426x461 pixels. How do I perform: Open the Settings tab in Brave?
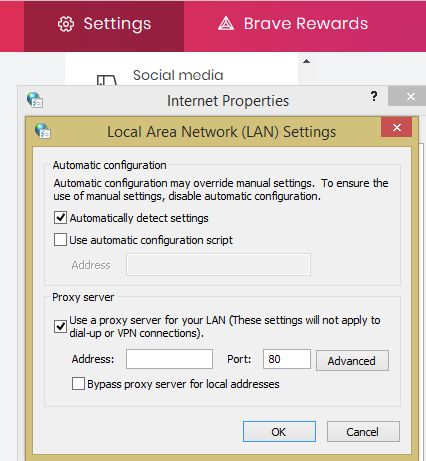click(104, 26)
